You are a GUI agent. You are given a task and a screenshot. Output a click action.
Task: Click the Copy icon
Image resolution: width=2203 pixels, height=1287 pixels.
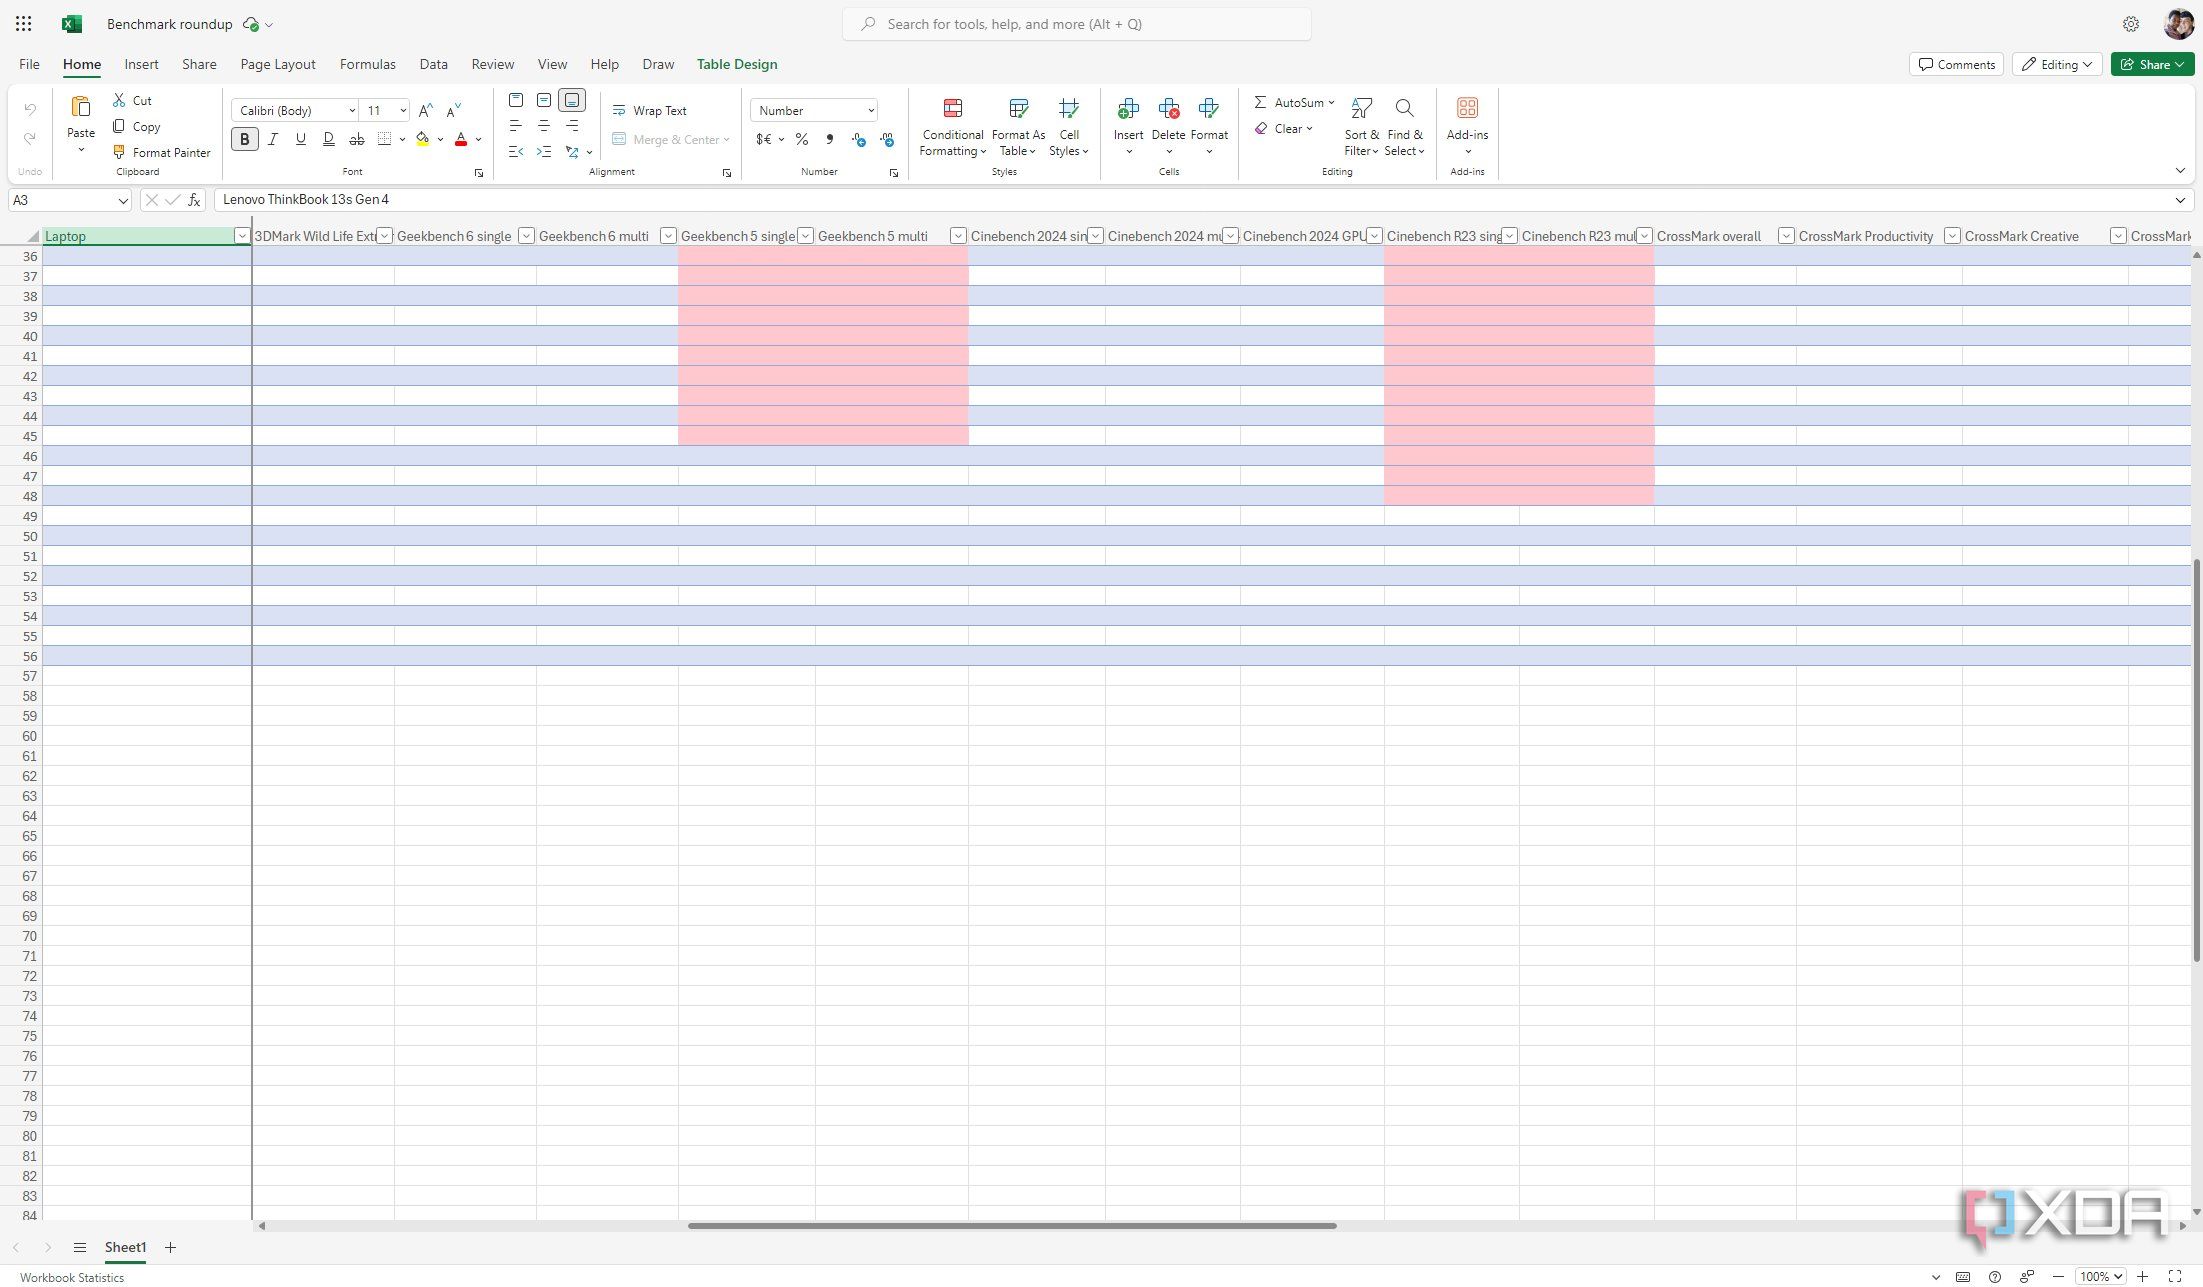coord(119,126)
